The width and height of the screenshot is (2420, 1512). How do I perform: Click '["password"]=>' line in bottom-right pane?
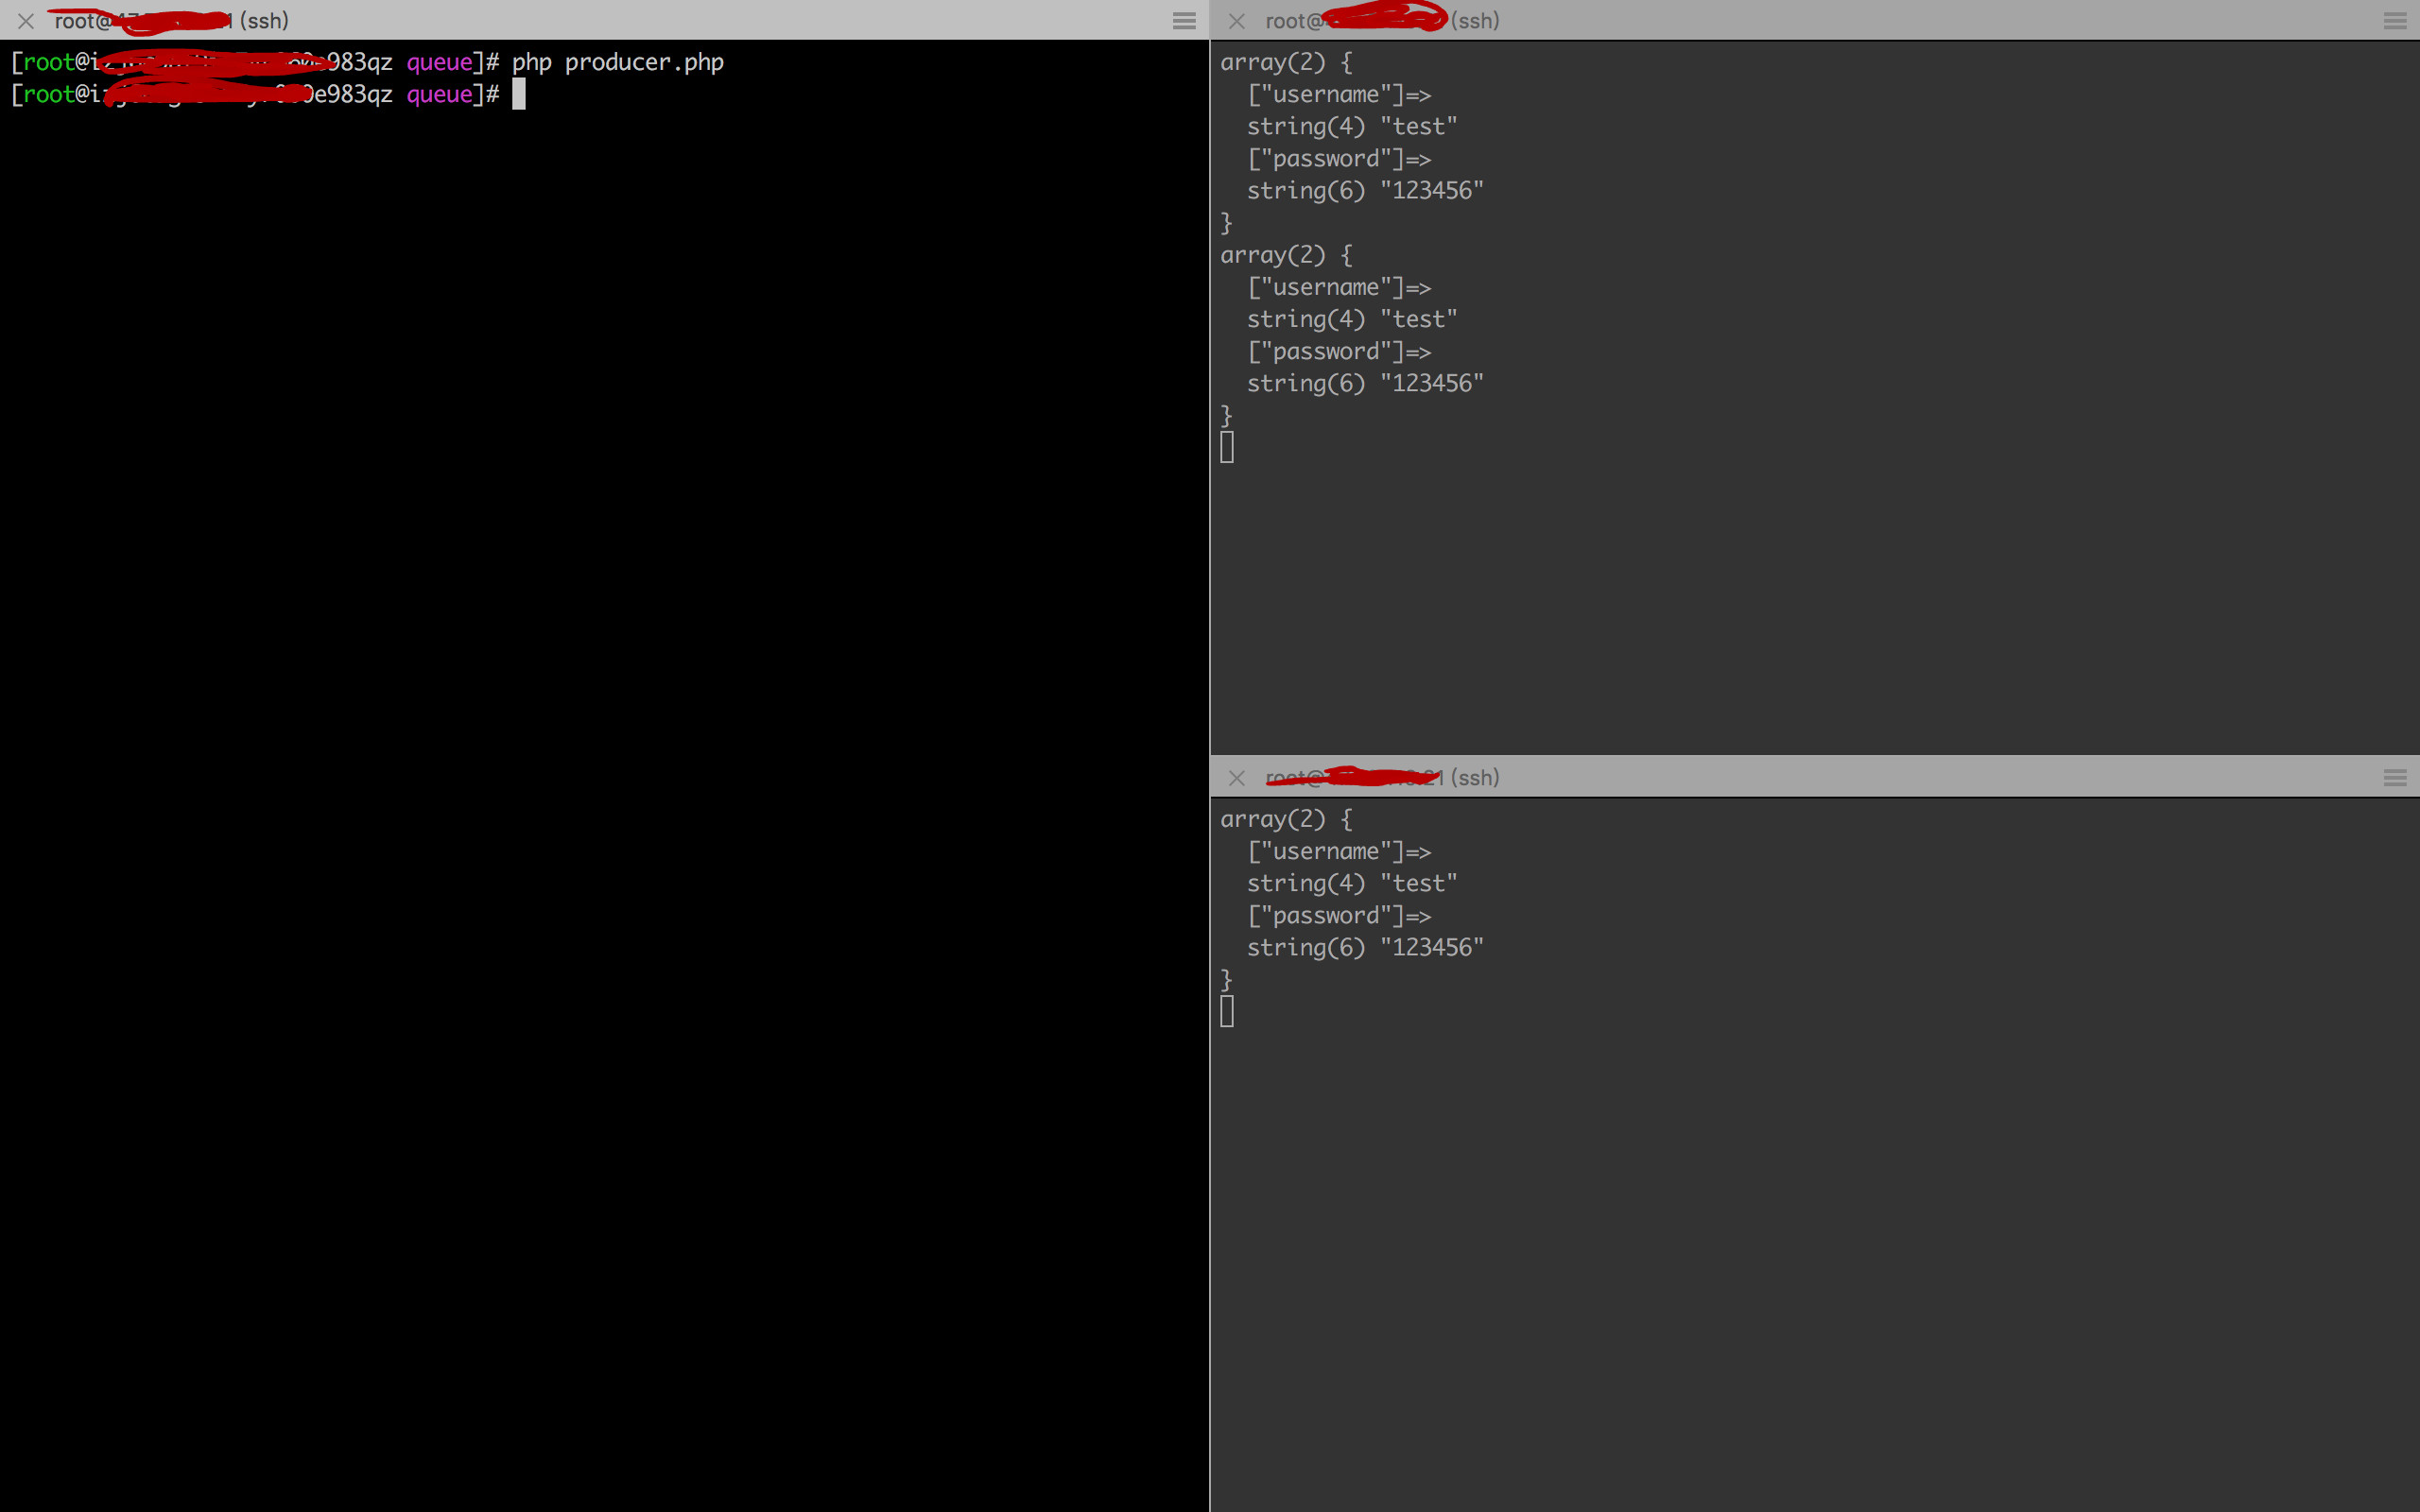[x=1339, y=915]
